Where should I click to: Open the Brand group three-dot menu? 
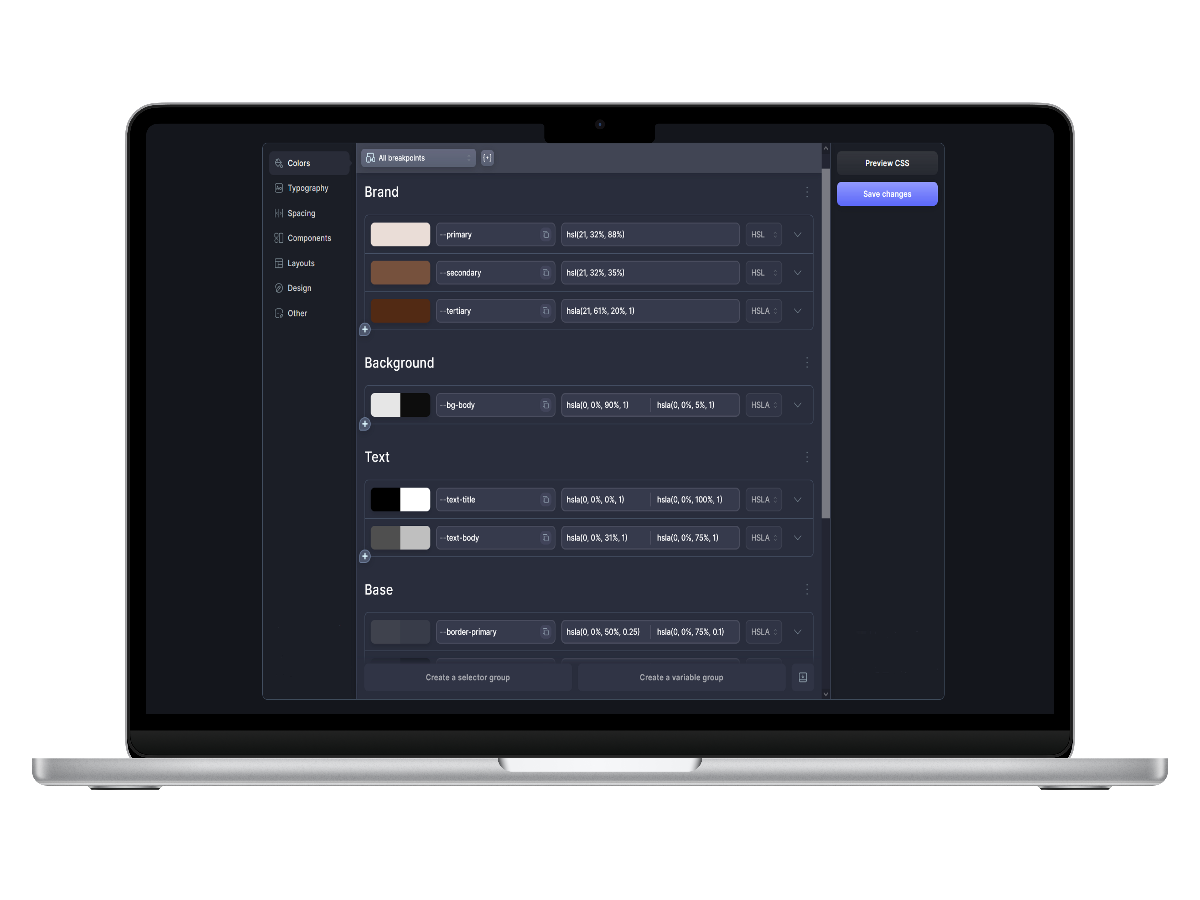click(x=807, y=192)
